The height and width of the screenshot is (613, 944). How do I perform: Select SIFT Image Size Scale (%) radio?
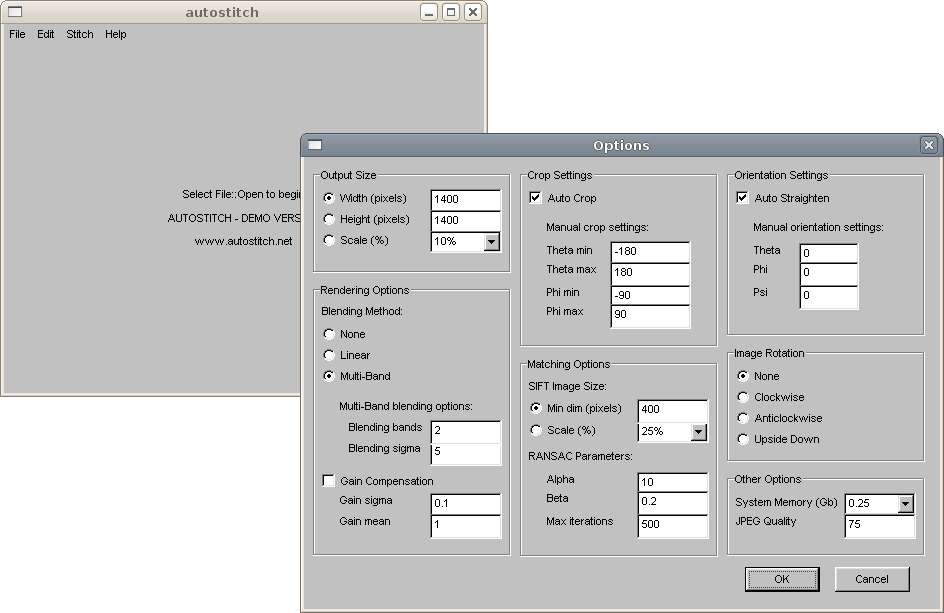(x=536, y=431)
